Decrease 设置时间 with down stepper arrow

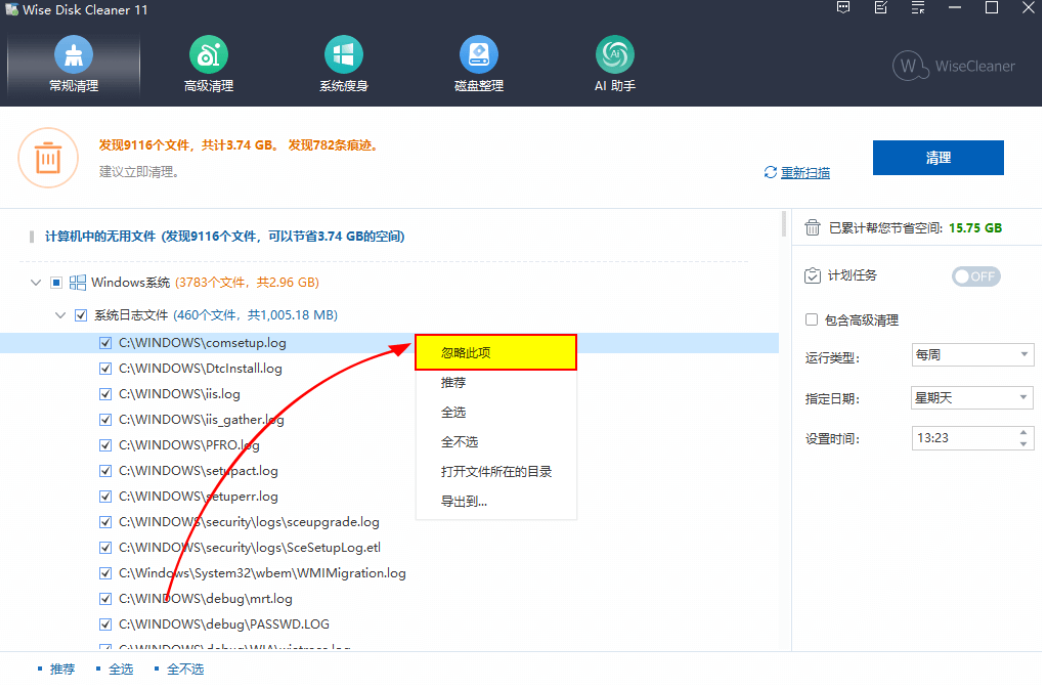[x=1023, y=443]
